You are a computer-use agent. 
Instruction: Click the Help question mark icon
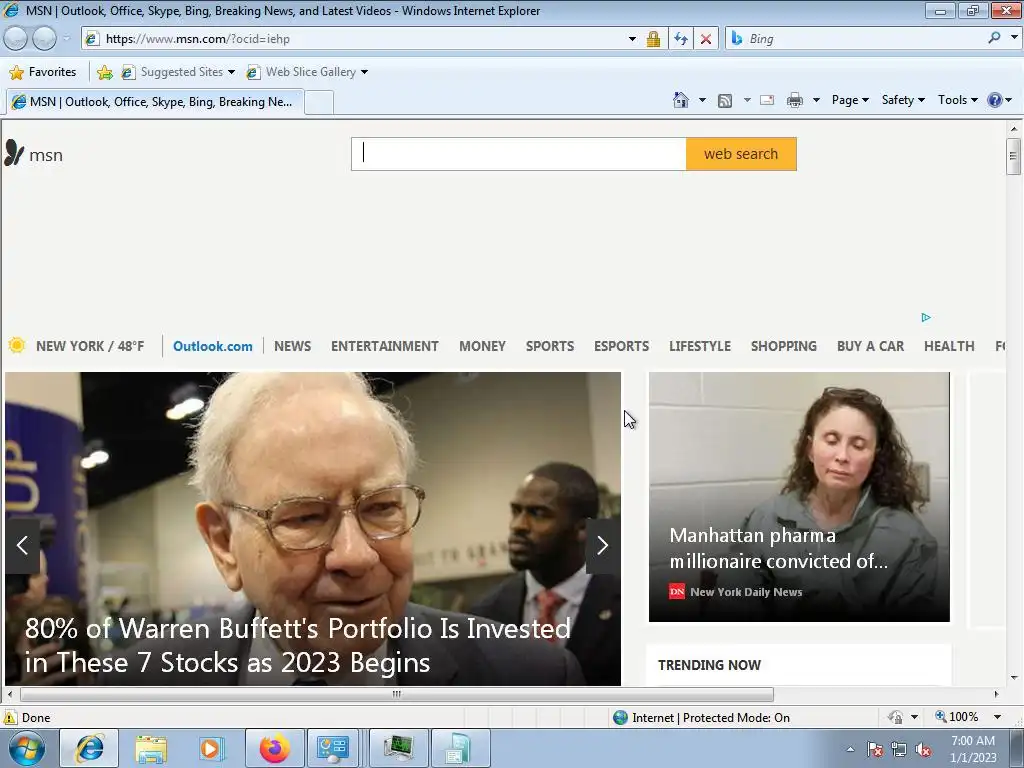coord(995,100)
